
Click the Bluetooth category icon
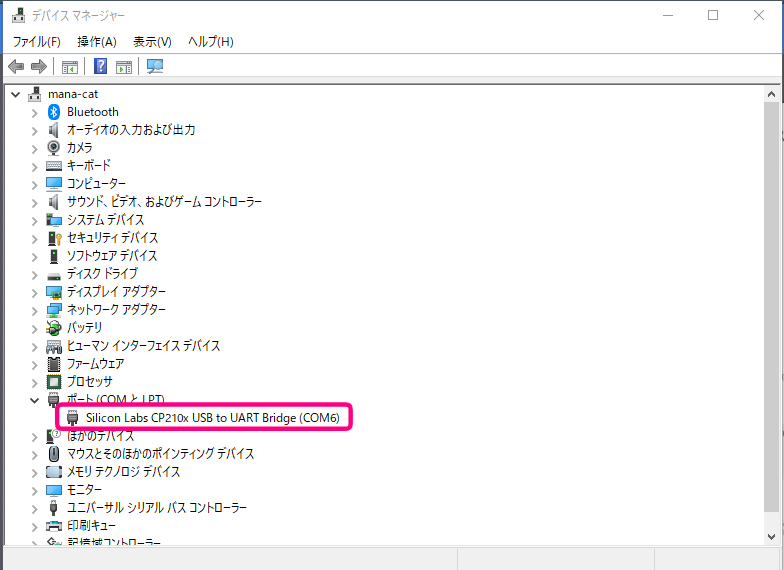tap(54, 112)
